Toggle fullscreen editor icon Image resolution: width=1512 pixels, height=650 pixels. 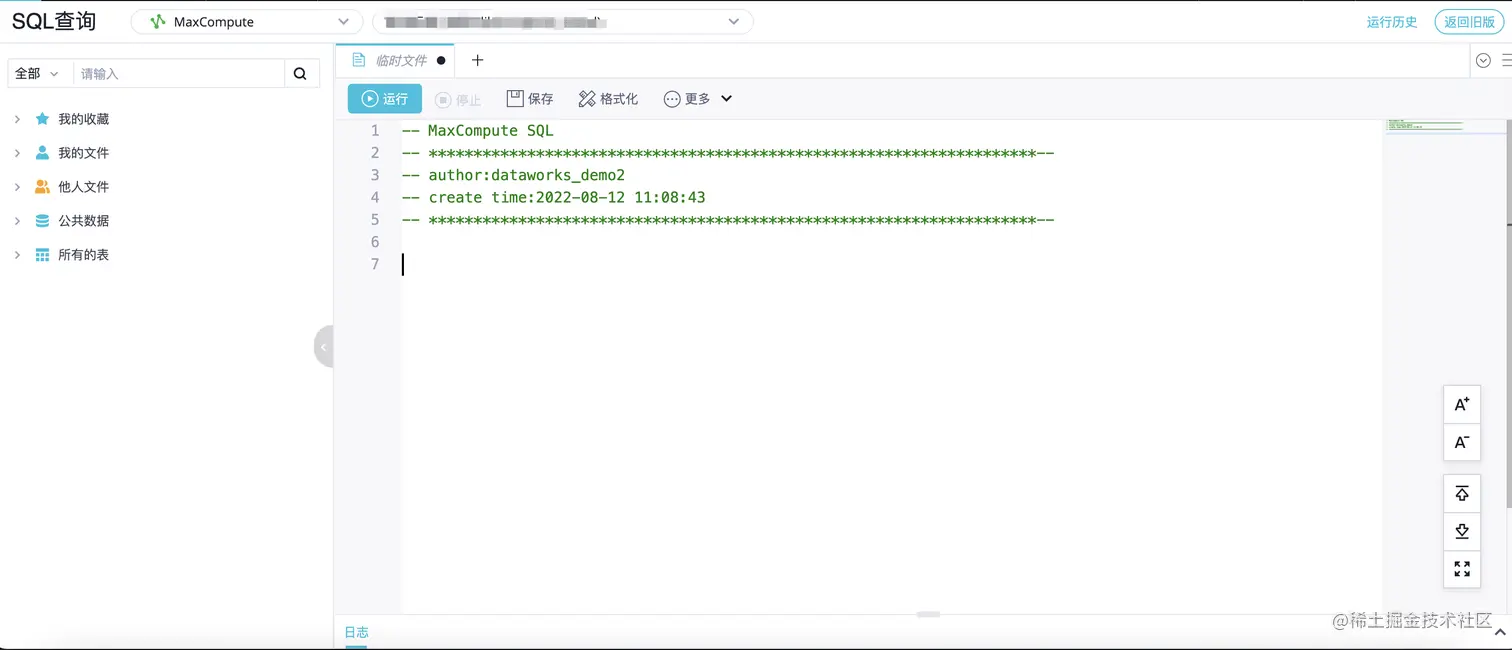pos(1462,569)
